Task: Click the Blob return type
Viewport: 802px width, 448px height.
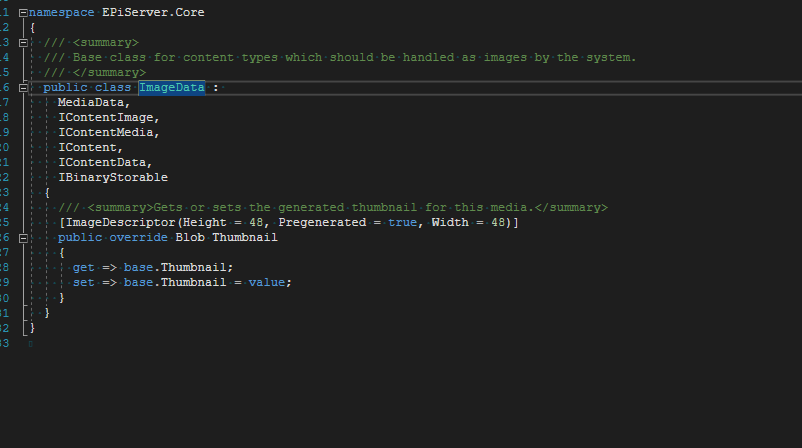Action: (x=189, y=238)
